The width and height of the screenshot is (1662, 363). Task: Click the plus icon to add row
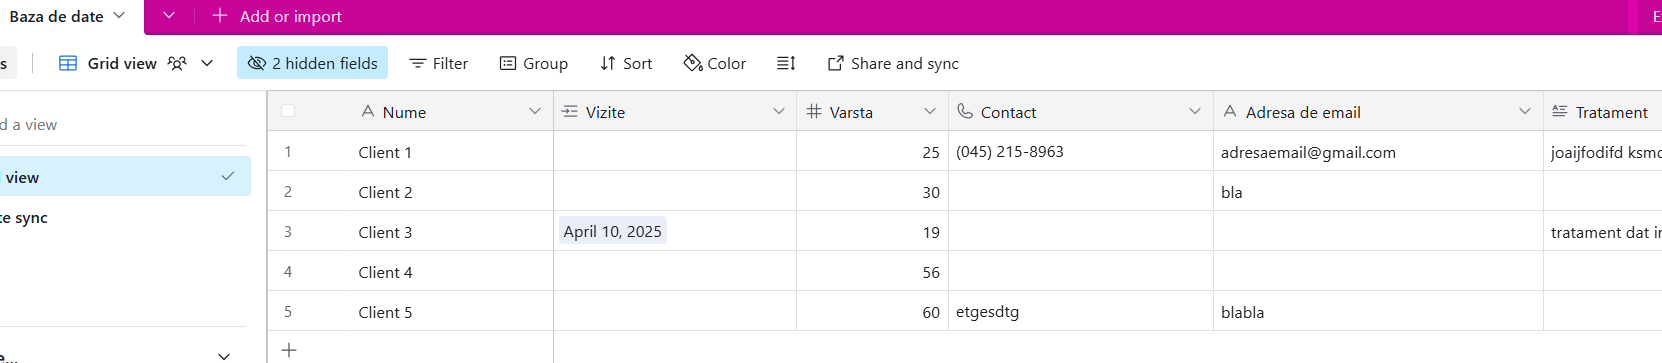click(x=289, y=349)
